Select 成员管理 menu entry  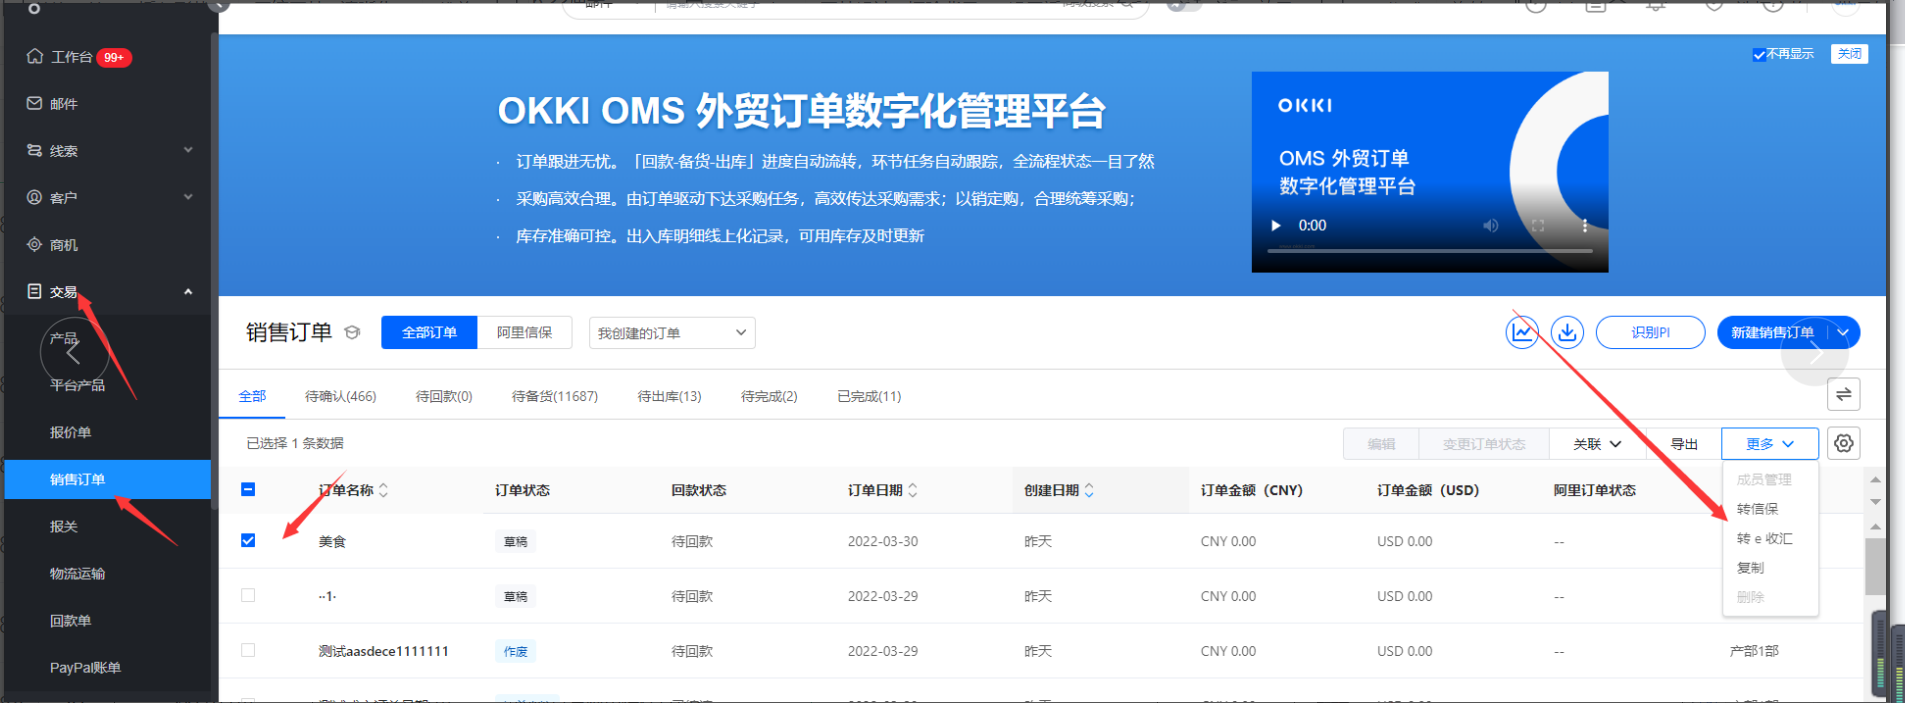coord(1764,480)
